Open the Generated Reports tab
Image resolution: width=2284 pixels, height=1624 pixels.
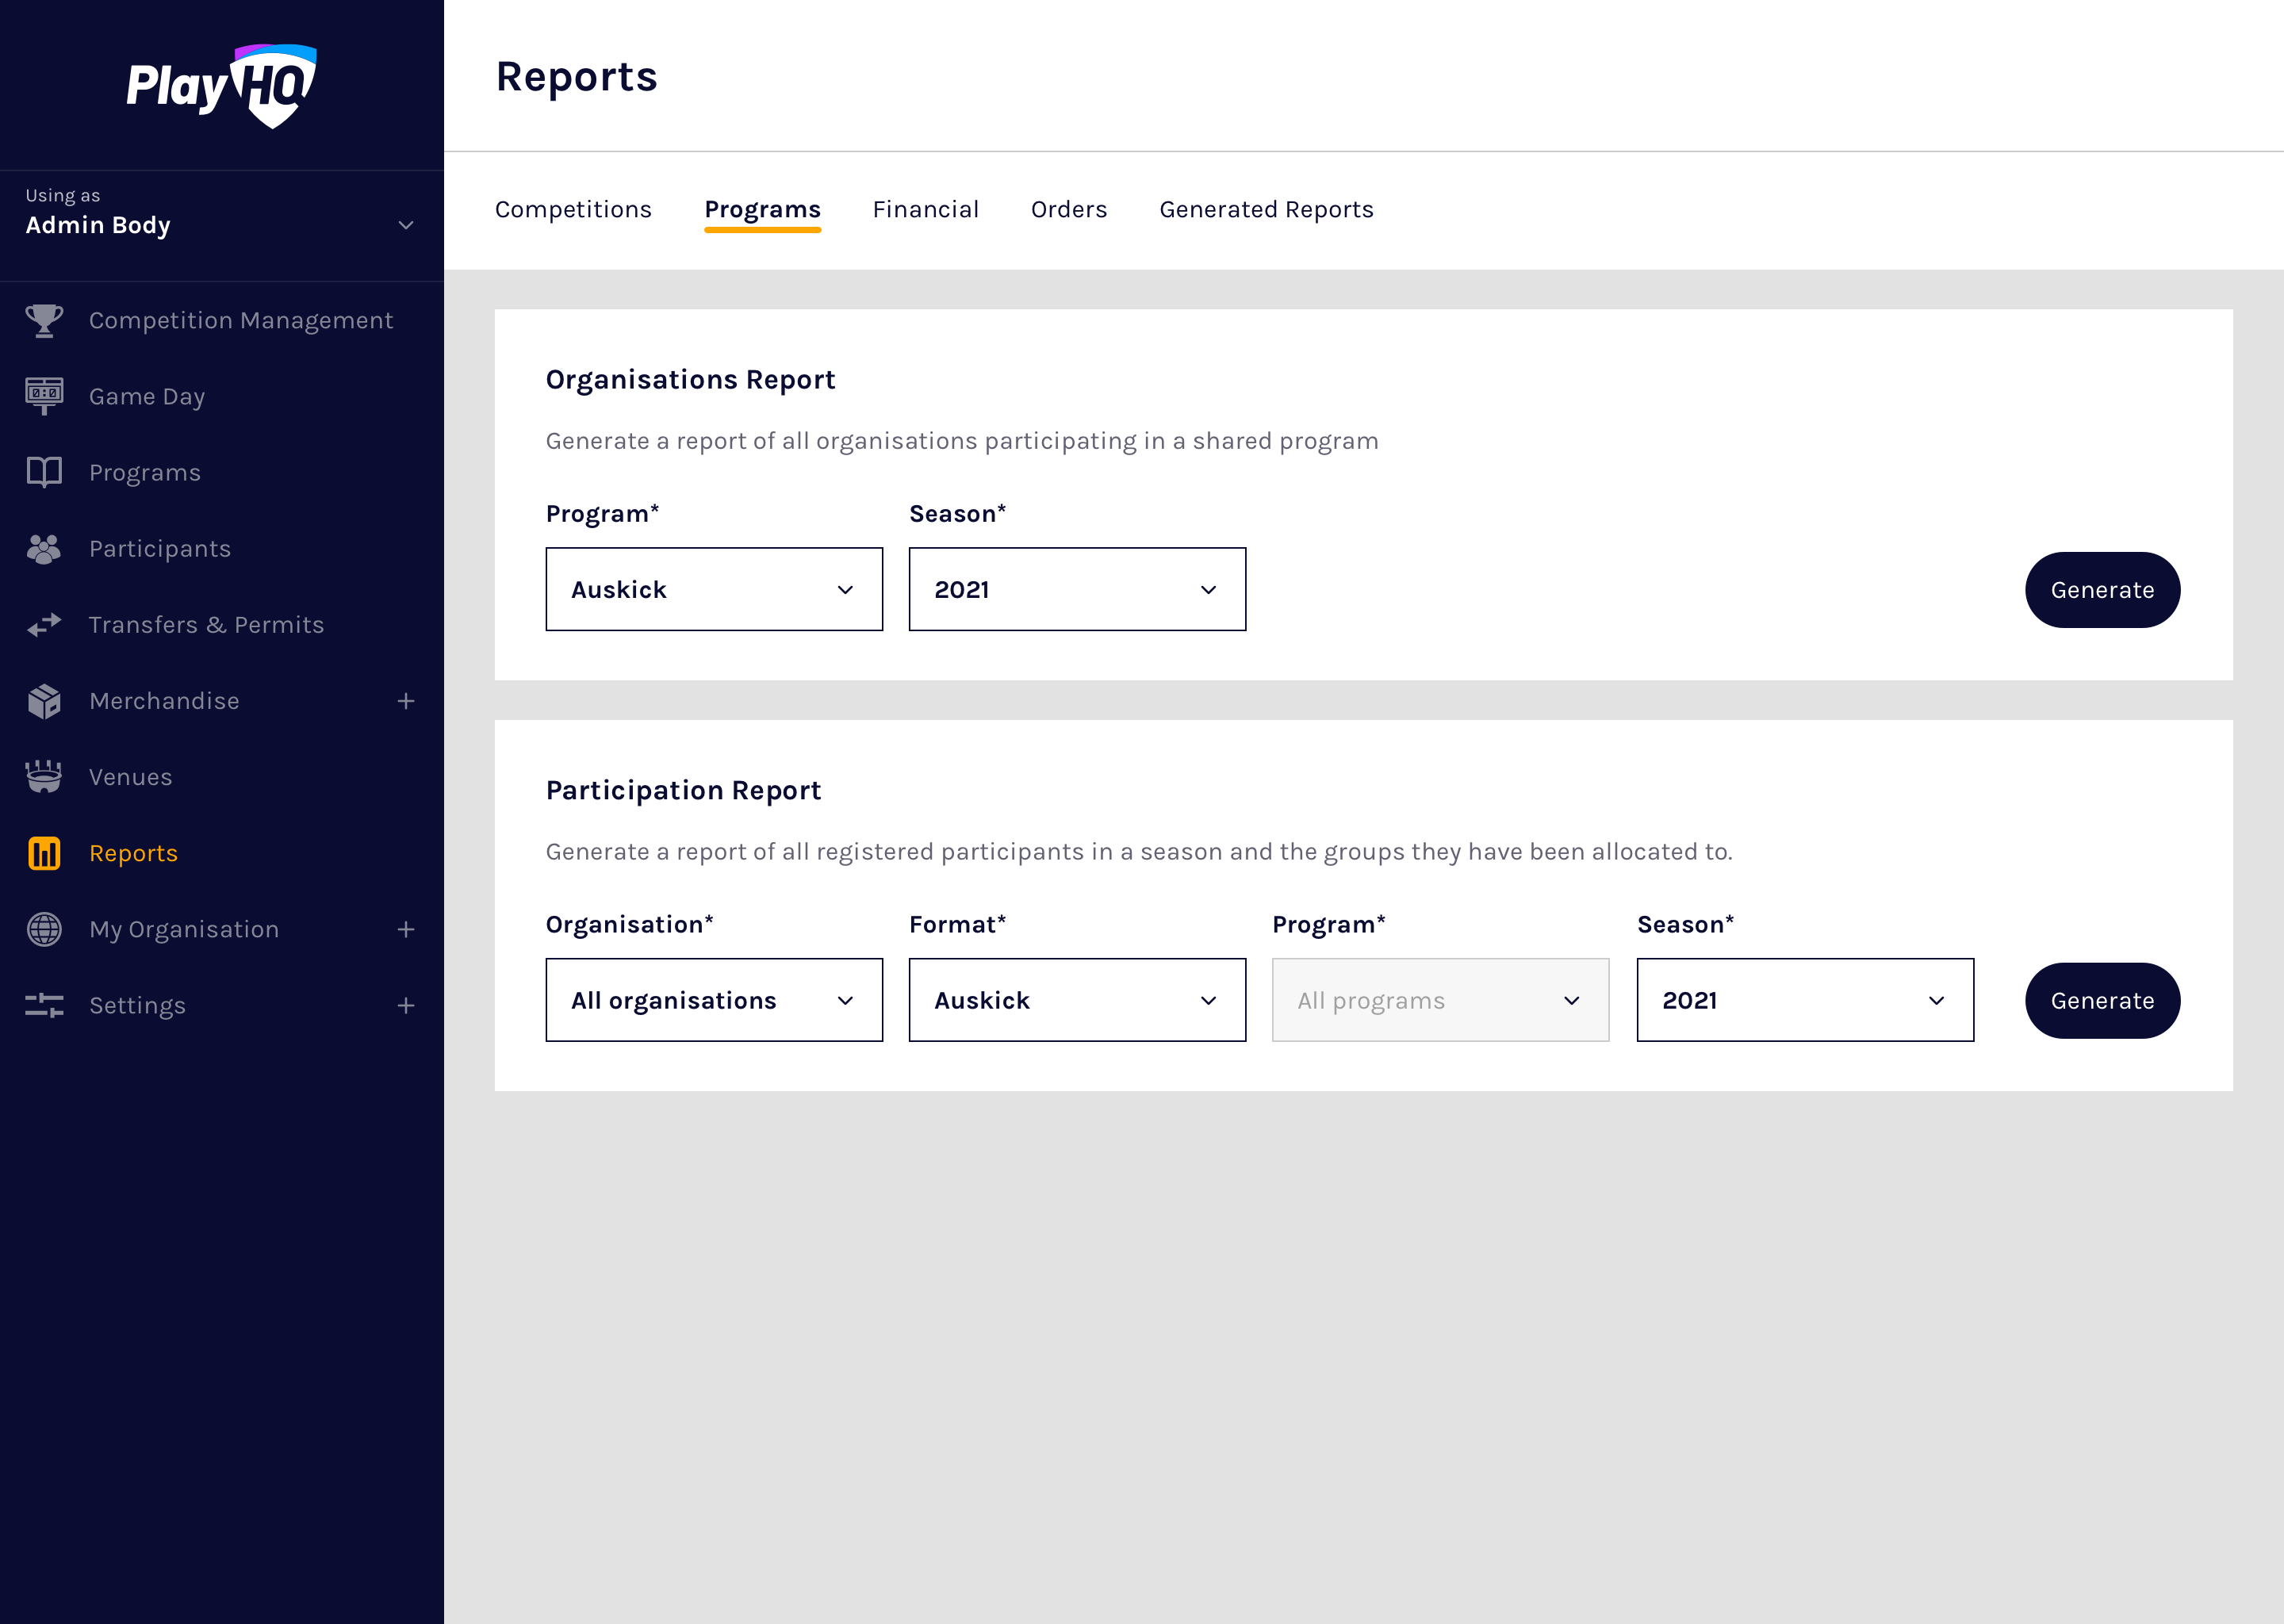pos(1266,209)
